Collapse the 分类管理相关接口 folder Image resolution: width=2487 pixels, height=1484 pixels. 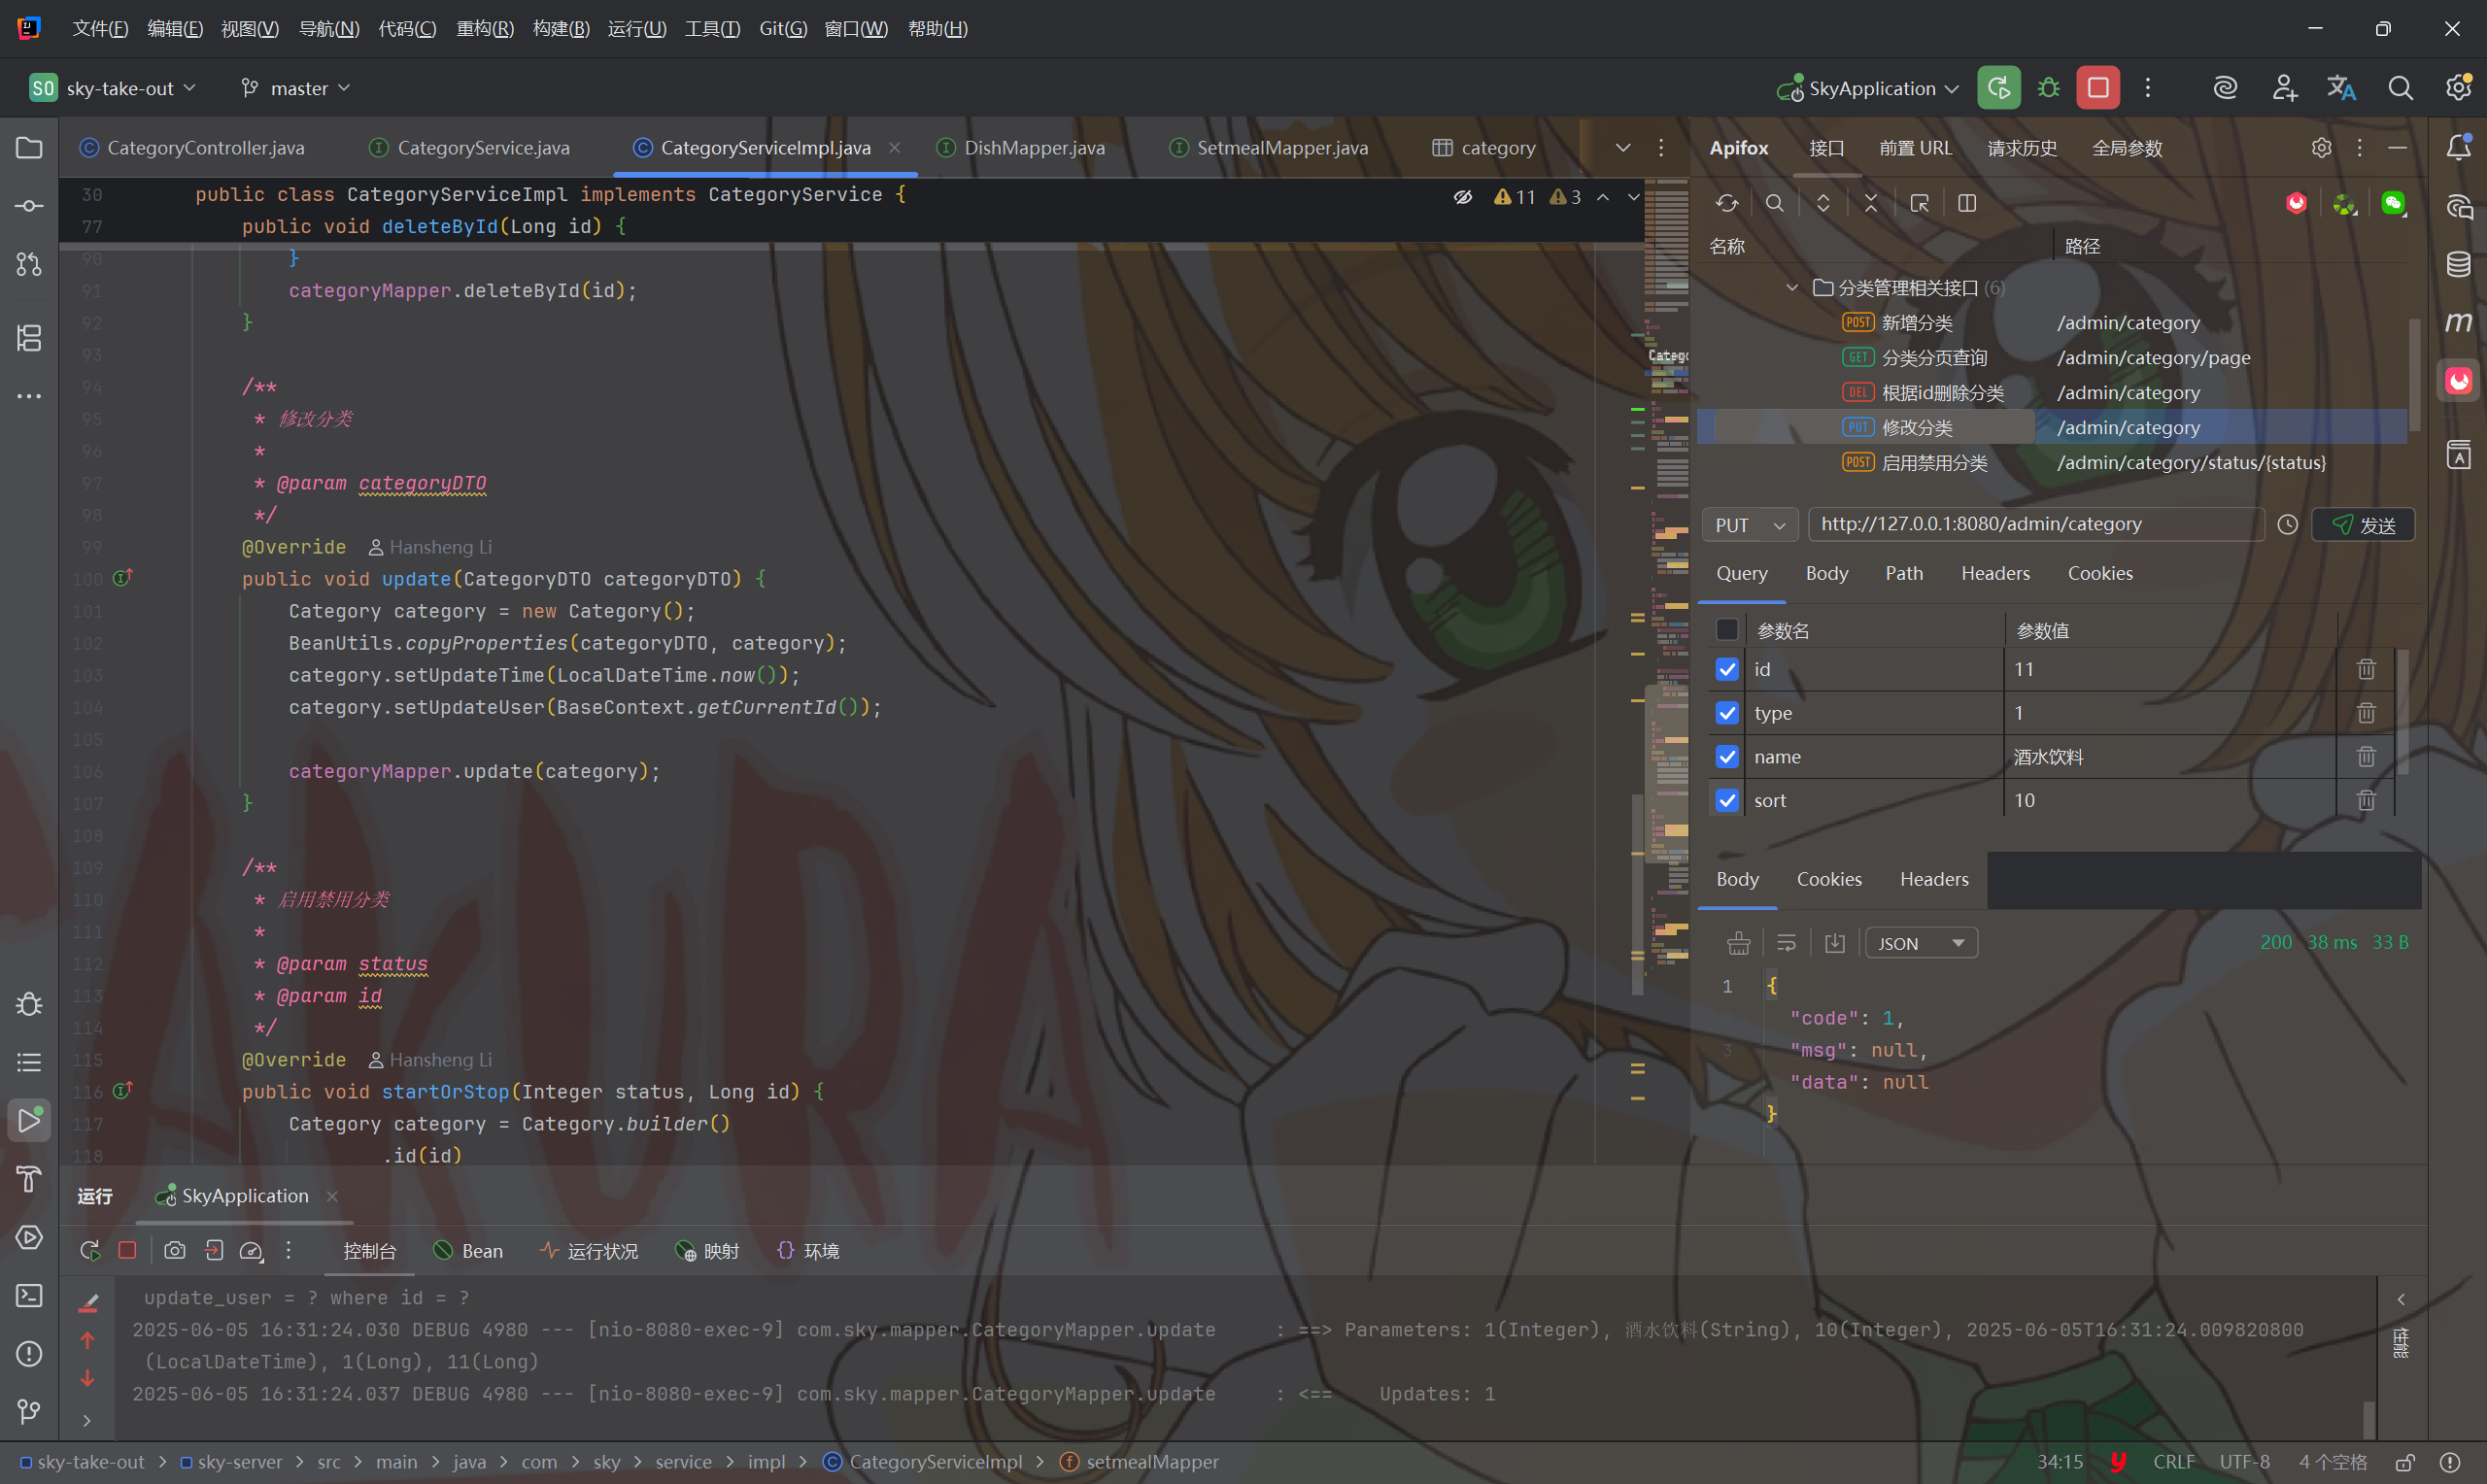(x=1792, y=288)
